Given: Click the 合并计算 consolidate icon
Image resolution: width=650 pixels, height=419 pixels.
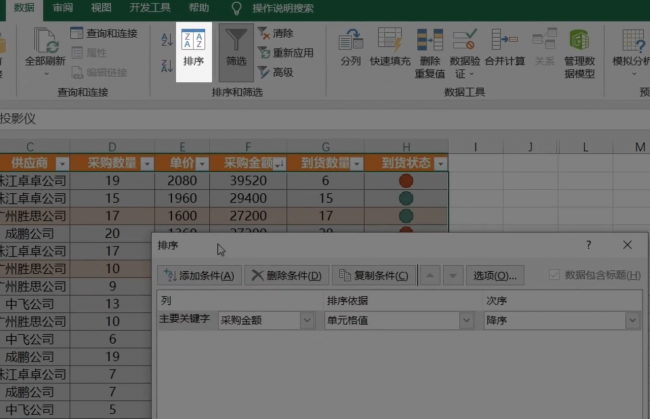Looking at the screenshot, I should 504,40.
